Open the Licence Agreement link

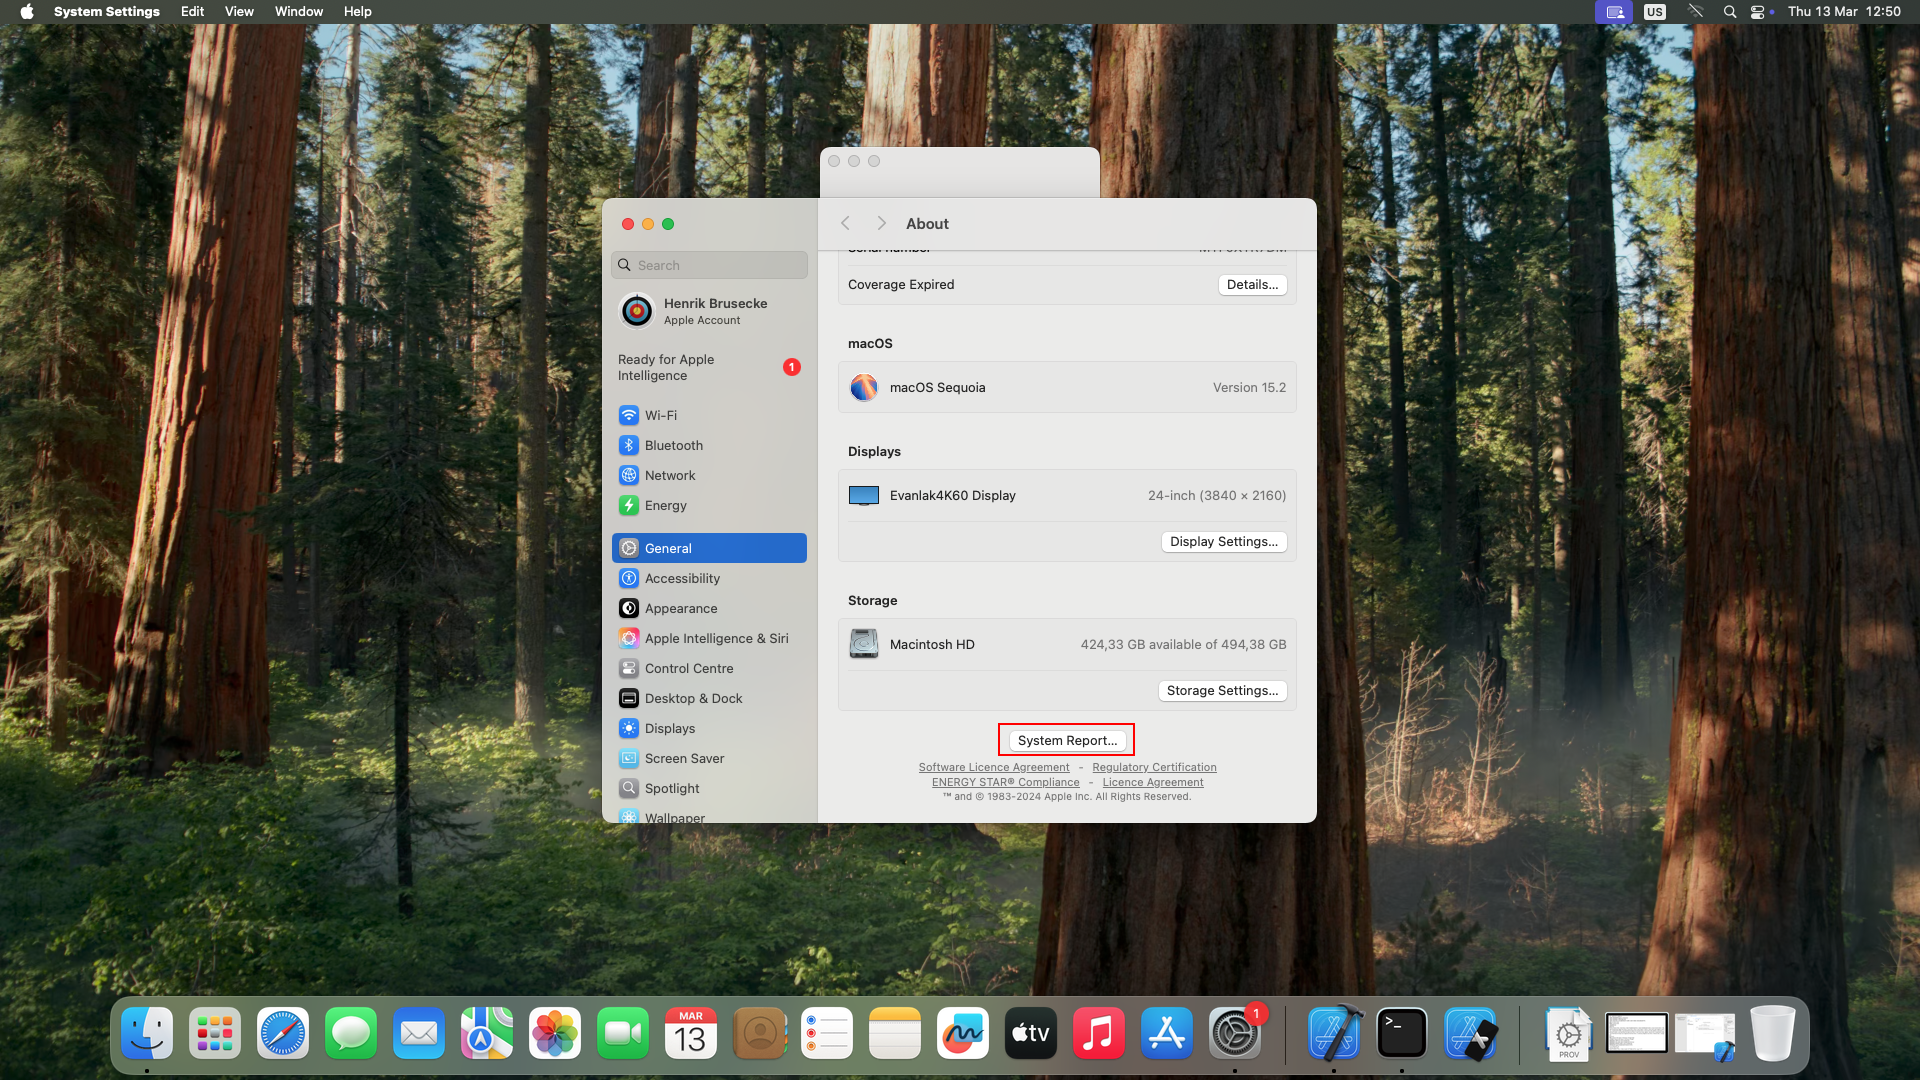point(1153,783)
